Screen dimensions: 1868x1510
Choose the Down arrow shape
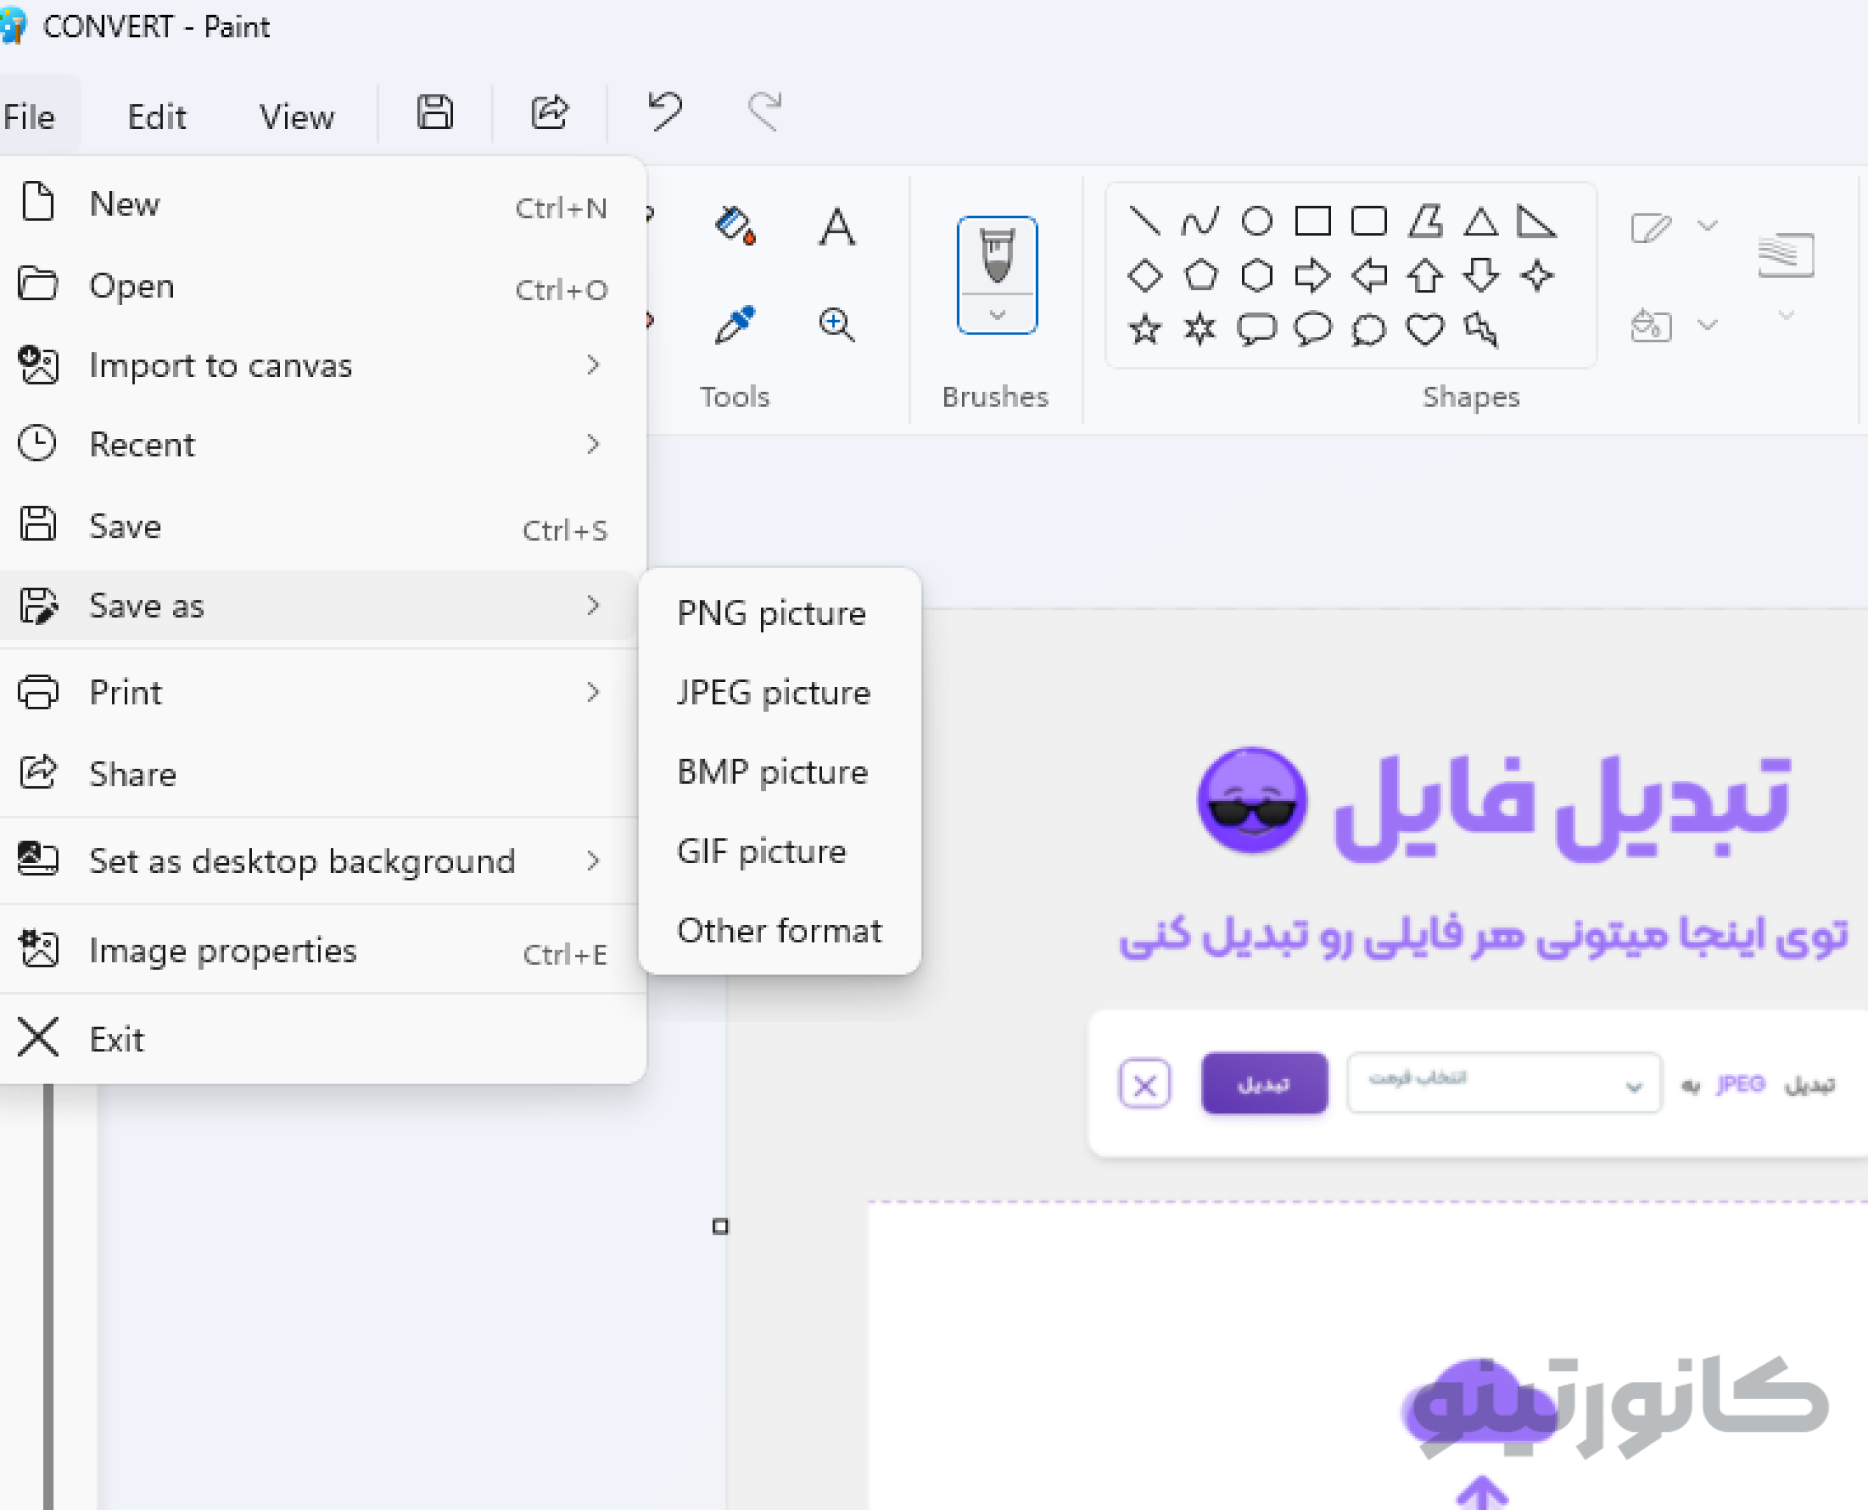[1481, 275]
